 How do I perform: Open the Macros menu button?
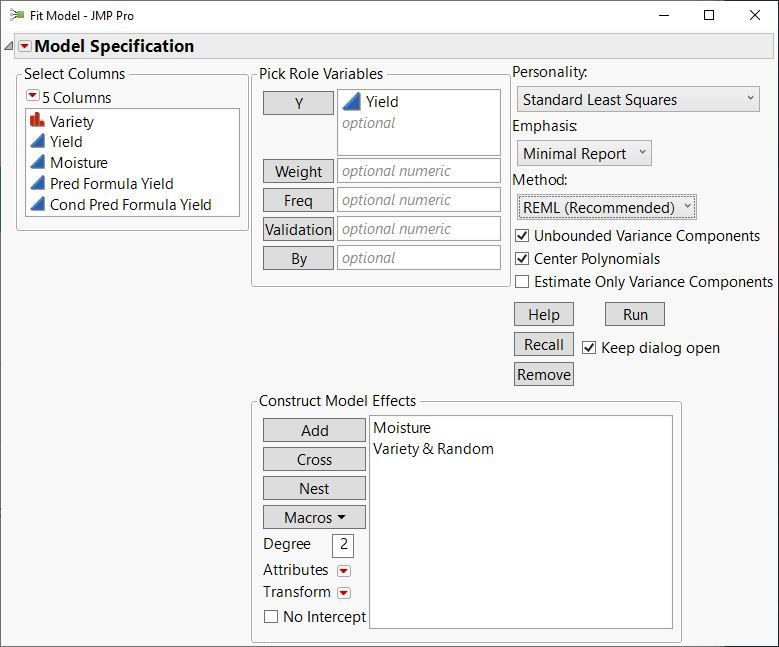tap(314, 517)
